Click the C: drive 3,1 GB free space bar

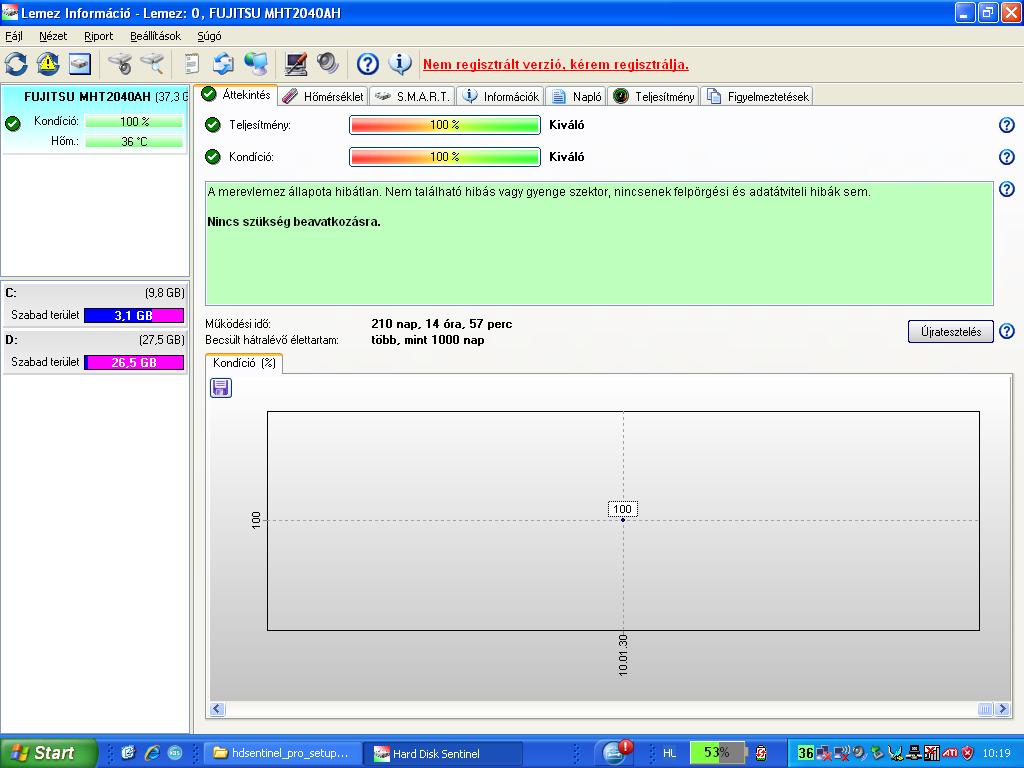134,315
